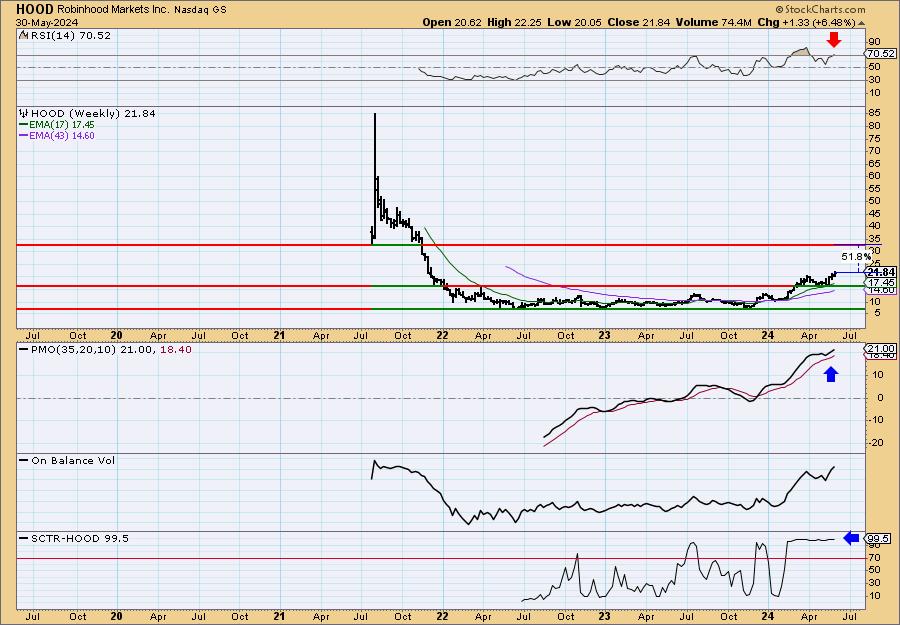Screen dimensions: 900x625
Task: Click the 17.45 EMA value tag on the right axis
Action: 880,283
